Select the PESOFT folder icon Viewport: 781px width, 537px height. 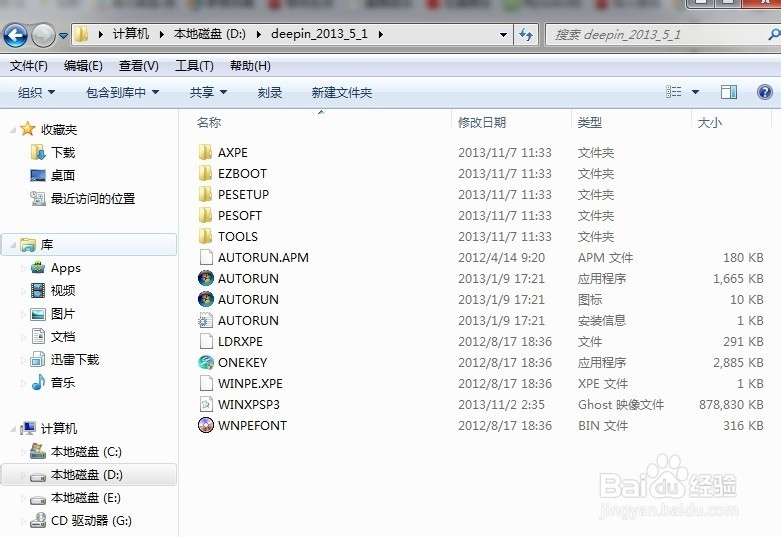[205, 215]
